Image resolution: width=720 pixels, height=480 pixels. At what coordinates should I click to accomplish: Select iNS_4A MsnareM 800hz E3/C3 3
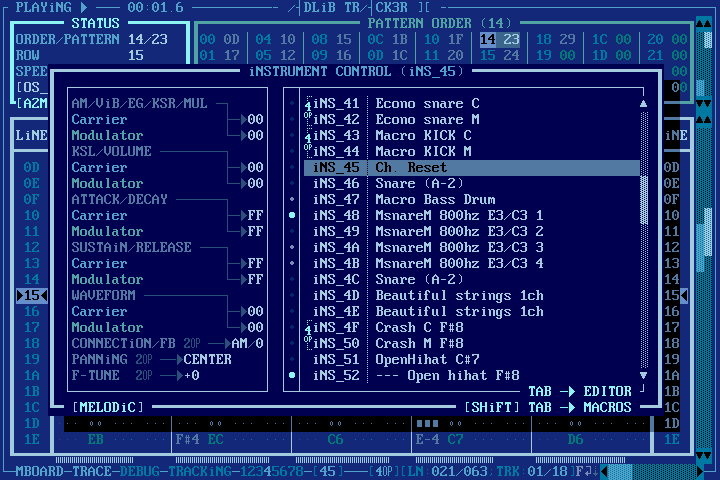point(472,248)
